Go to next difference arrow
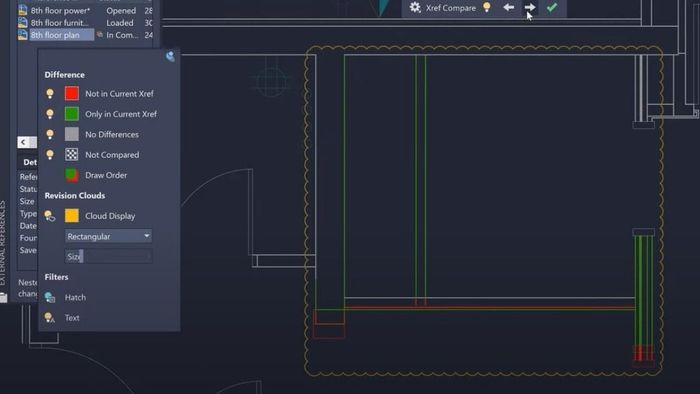This screenshot has height=394, width=700. (529, 8)
